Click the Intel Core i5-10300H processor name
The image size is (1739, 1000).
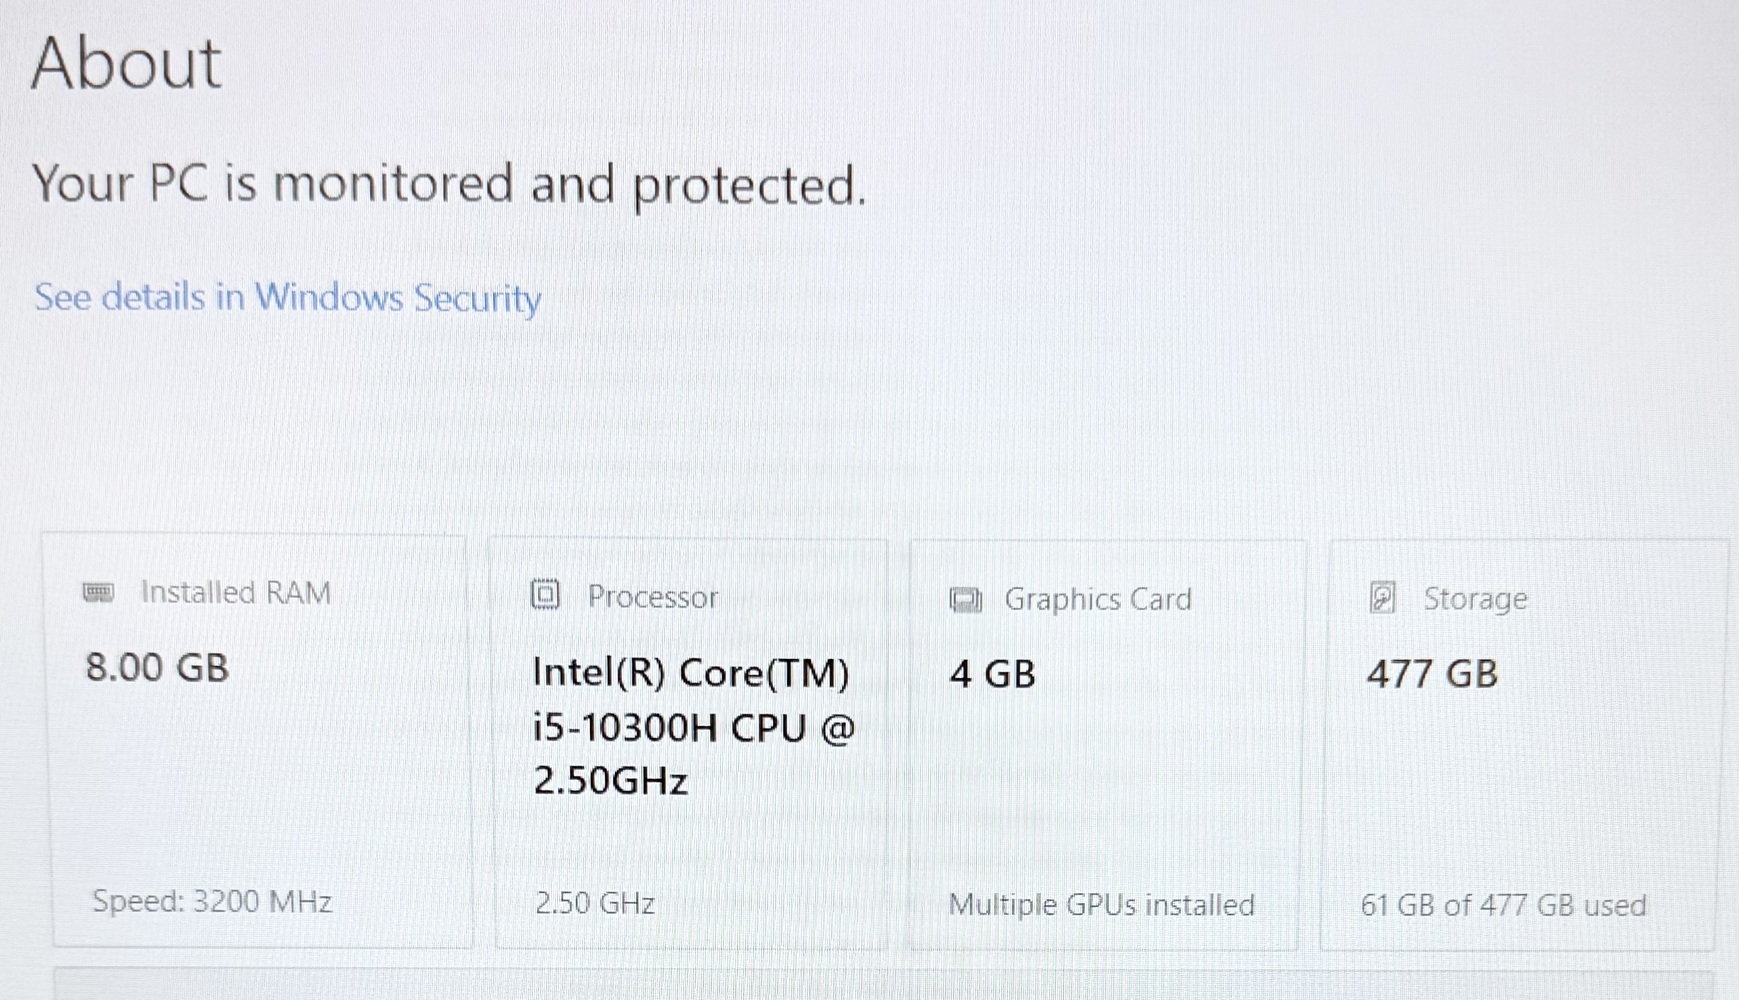point(693,726)
